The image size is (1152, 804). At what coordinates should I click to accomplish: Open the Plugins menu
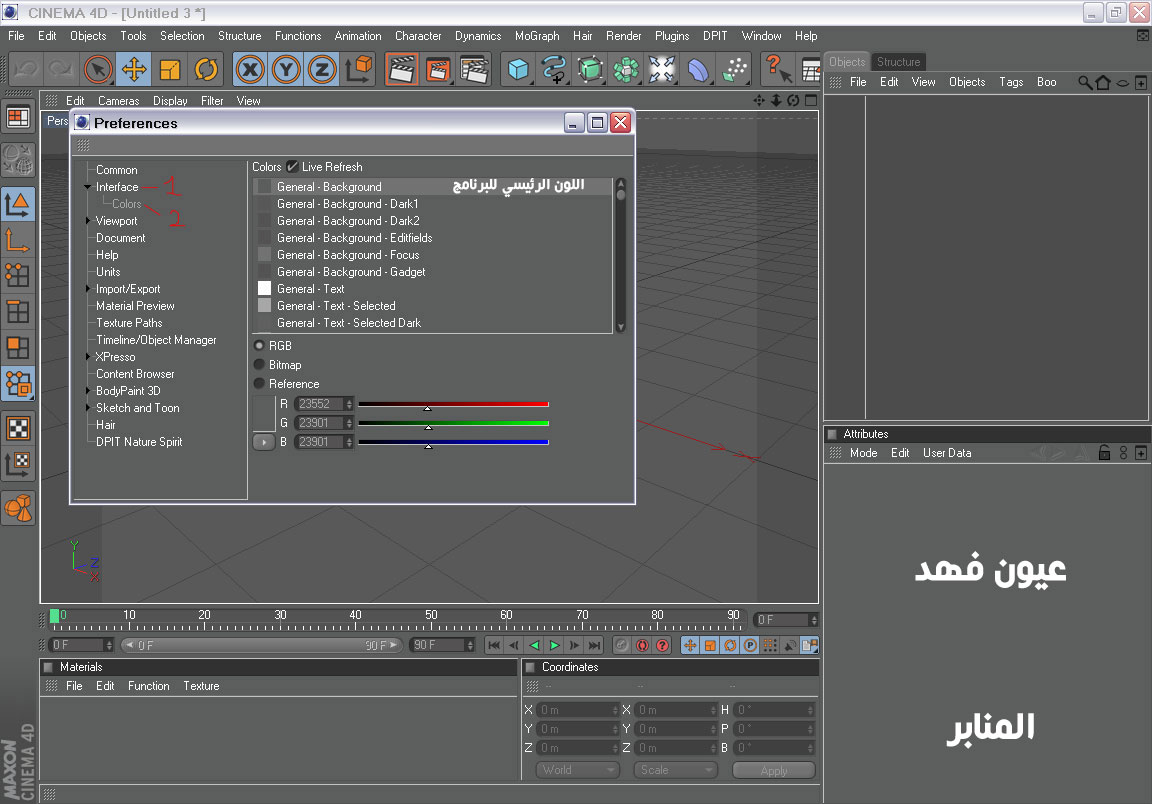pos(672,36)
